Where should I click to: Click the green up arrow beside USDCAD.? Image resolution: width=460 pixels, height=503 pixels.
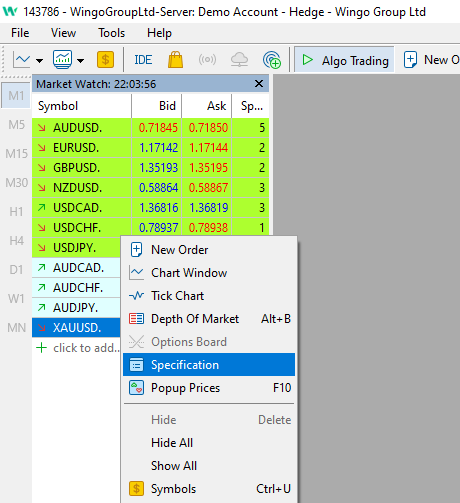(x=42, y=208)
